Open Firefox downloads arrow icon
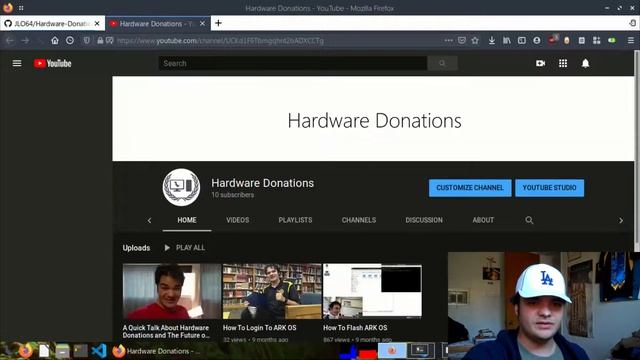This screenshot has height=360, width=640. (x=492, y=40)
